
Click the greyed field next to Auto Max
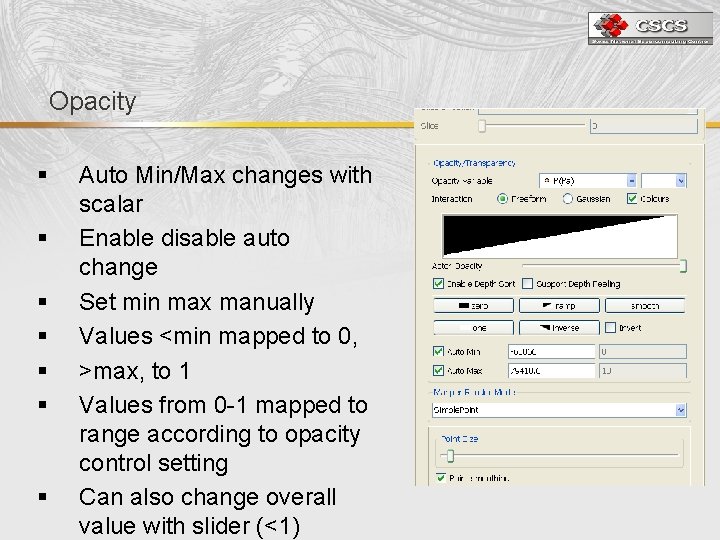point(643,370)
